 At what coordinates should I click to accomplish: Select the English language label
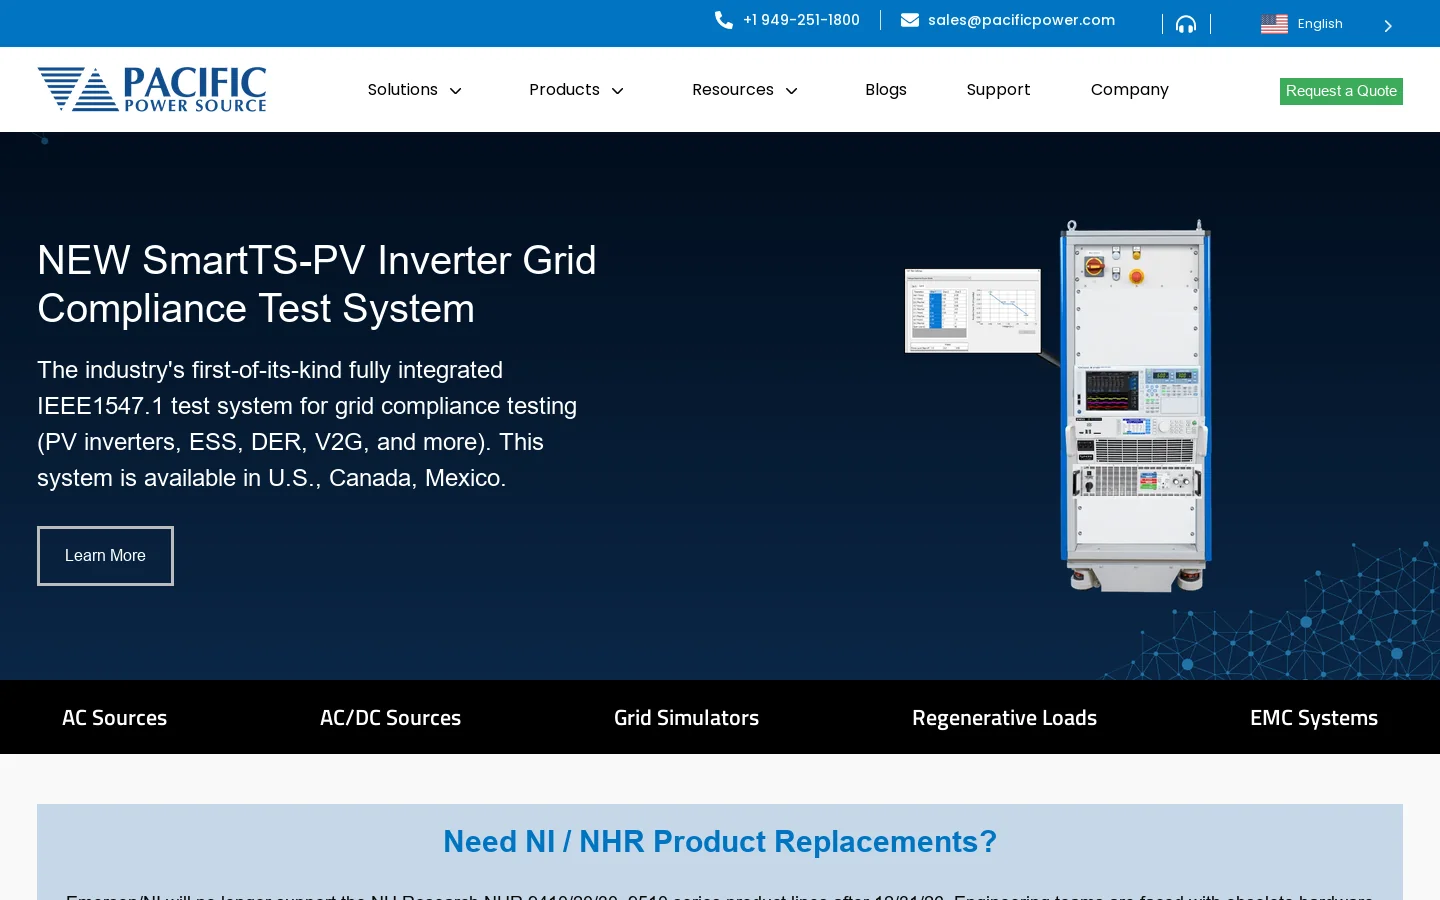(x=1320, y=24)
